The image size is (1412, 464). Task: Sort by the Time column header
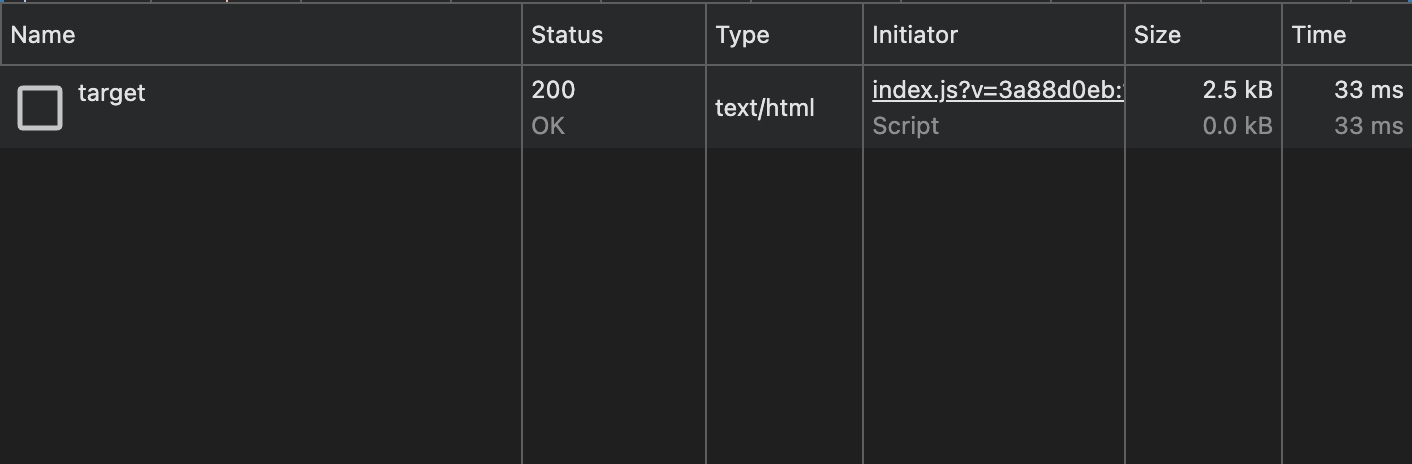(x=1318, y=35)
